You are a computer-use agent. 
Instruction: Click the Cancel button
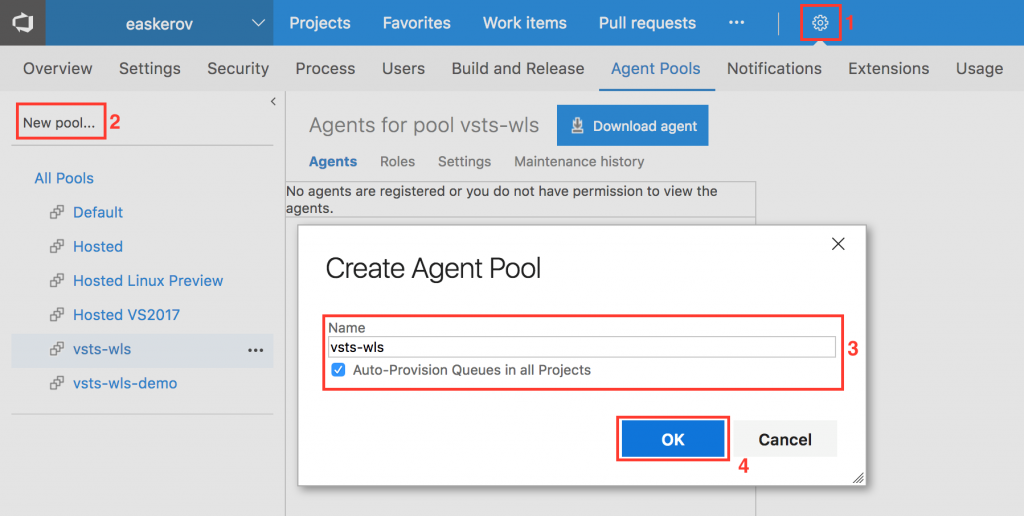click(785, 439)
